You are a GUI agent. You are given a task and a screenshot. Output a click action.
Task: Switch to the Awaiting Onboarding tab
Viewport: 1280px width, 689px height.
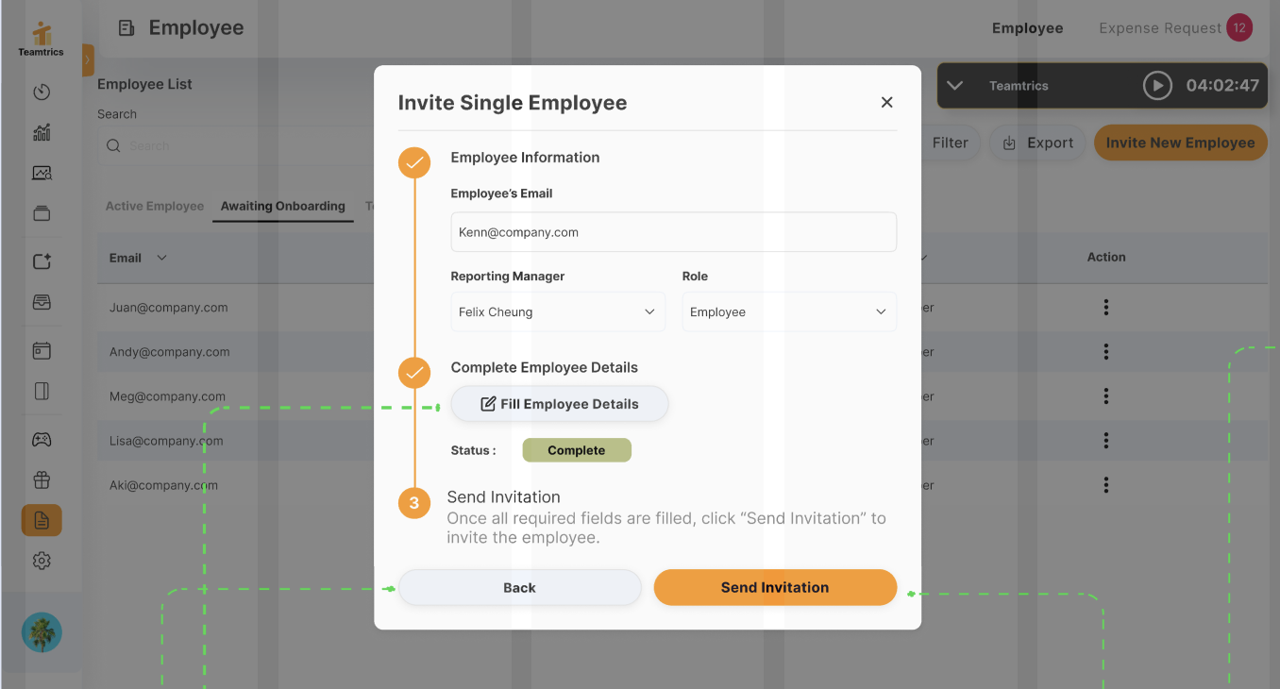283,206
